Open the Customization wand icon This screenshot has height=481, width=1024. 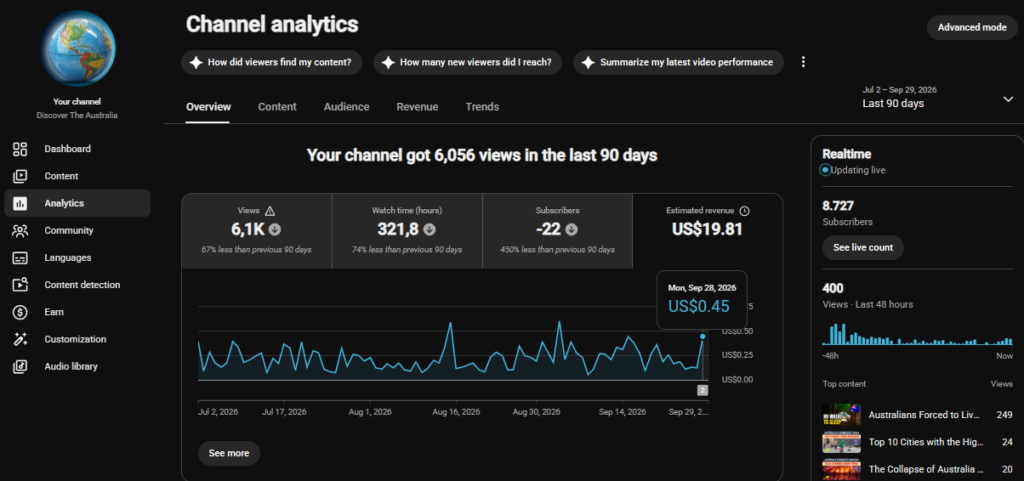pos(20,339)
